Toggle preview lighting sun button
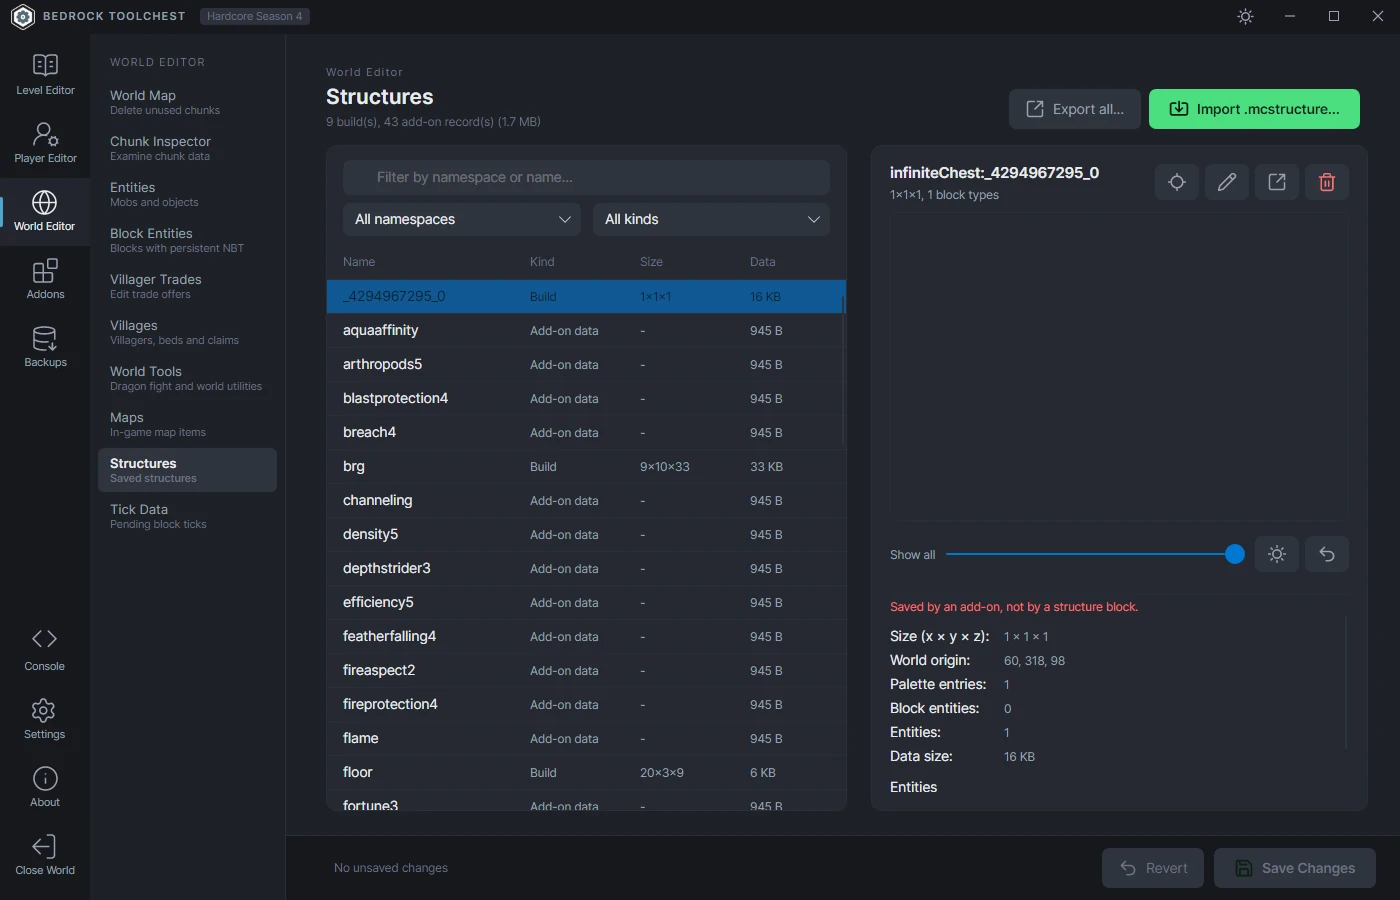The width and height of the screenshot is (1400, 900). 1277,554
